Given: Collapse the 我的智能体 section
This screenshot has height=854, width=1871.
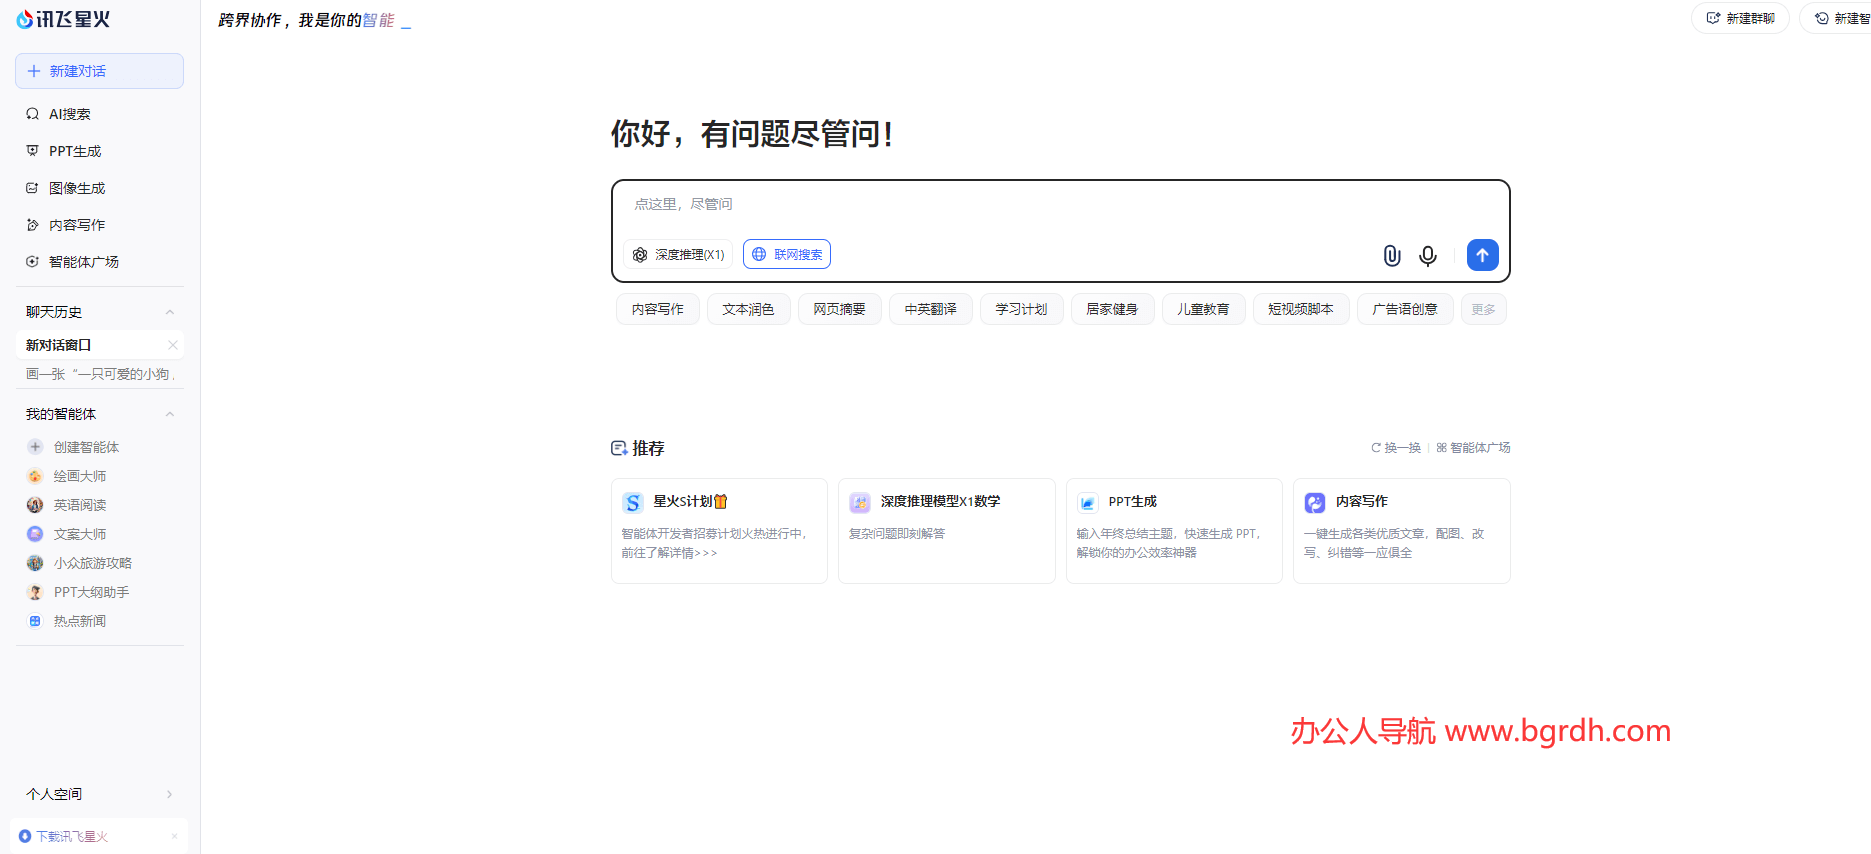Looking at the screenshot, I should pyautogui.click(x=170, y=414).
